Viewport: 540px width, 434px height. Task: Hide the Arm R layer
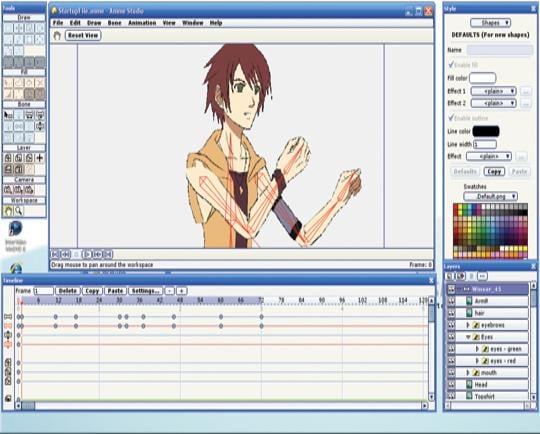[451, 301]
